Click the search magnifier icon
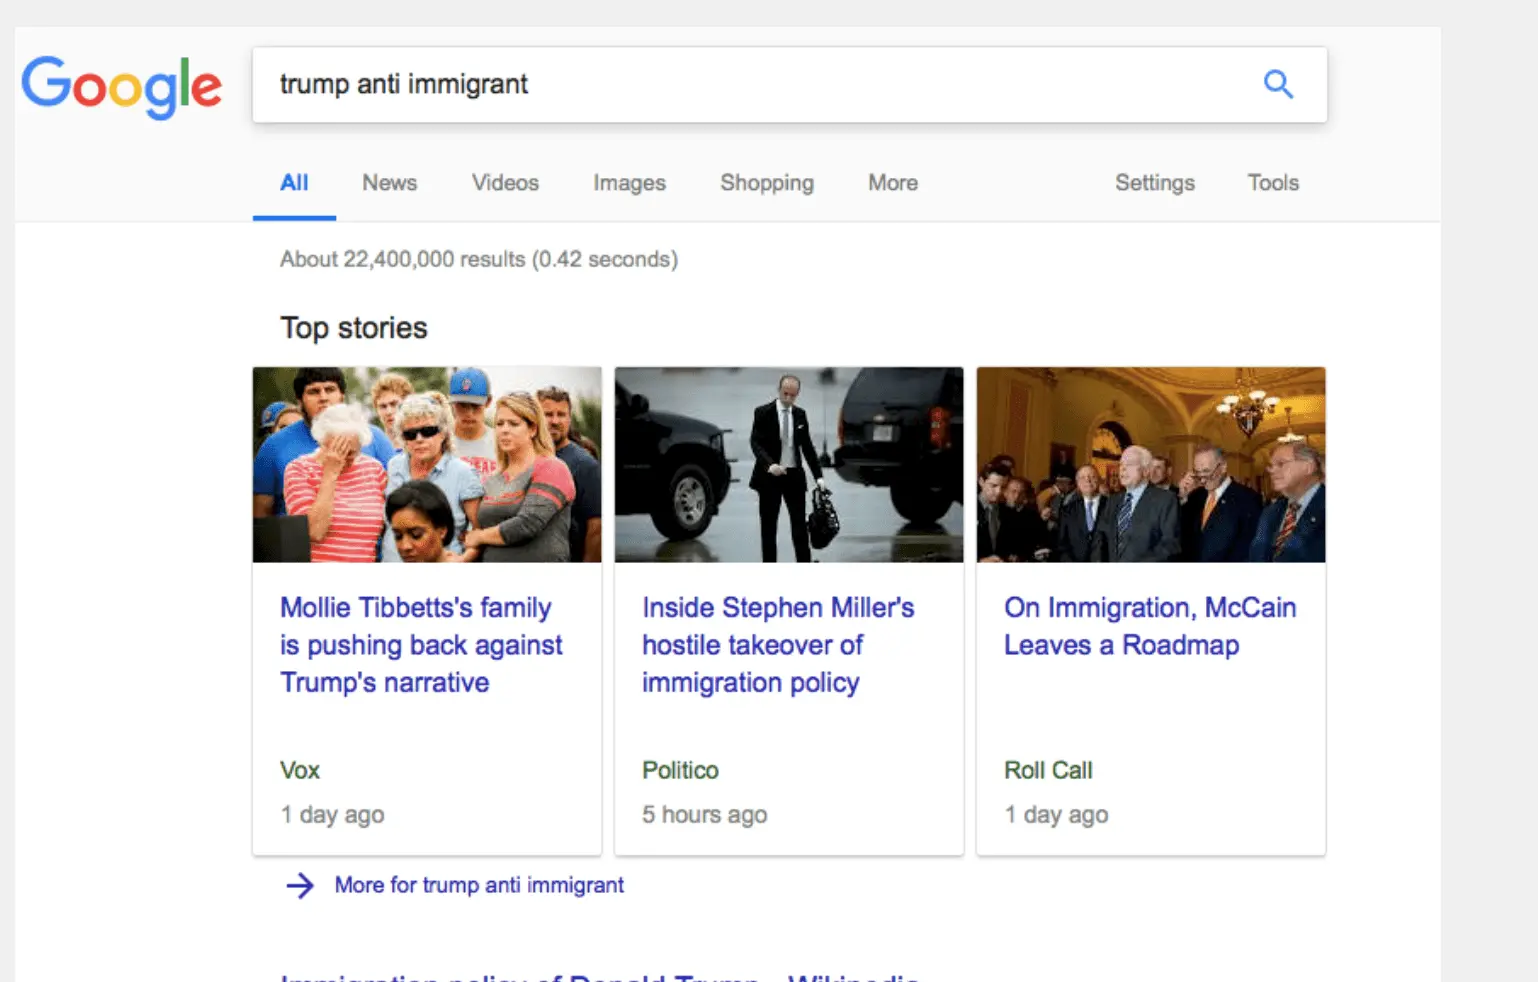The width and height of the screenshot is (1538, 982). 1278,85
